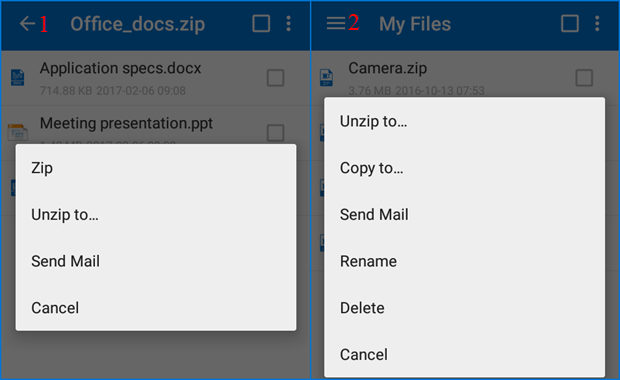Select Unzip to... in the Office_docs popup
This screenshot has height=380, width=620.
pos(156,215)
